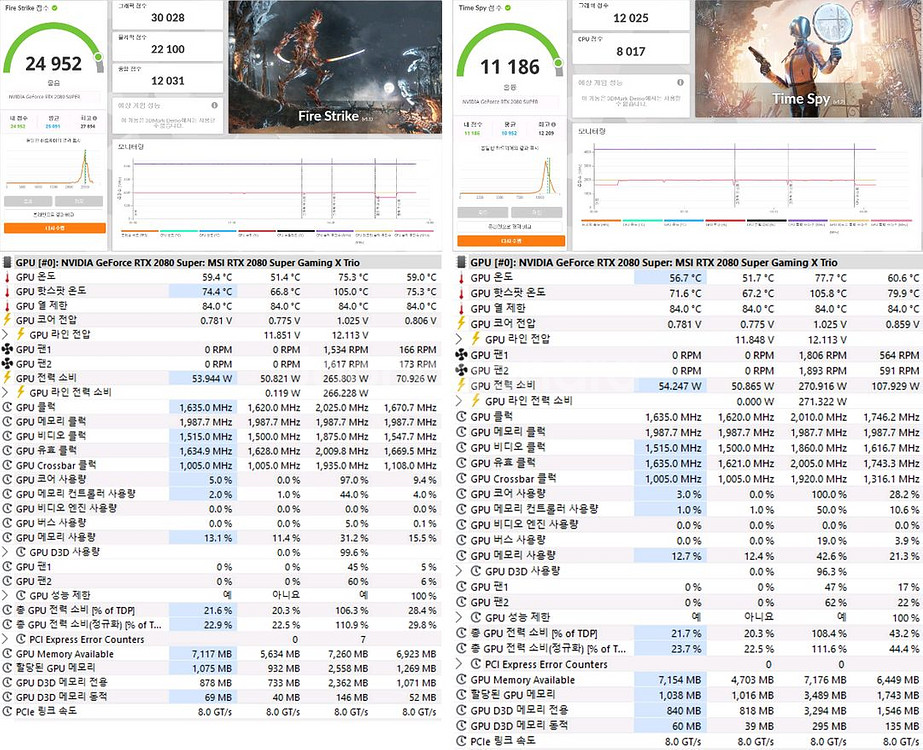
Task: Click gauge icon of GPU Crossbar 클럭, Time Spy list
Action: [462, 479]
